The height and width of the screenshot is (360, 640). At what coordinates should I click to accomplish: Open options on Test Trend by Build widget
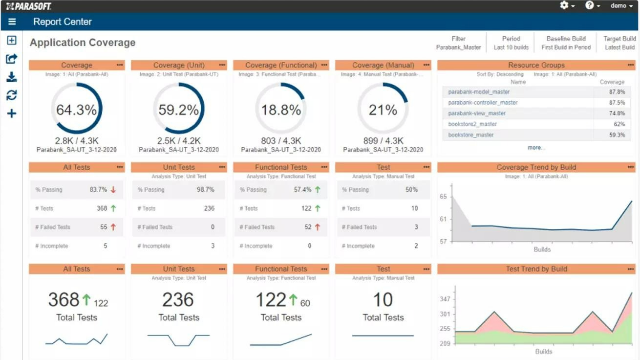point(631,269)
